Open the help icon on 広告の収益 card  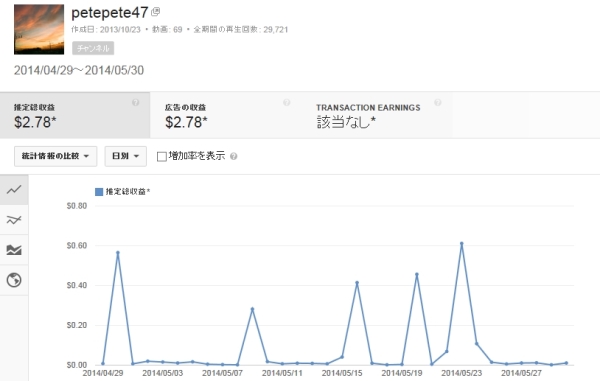pos(287,103)
